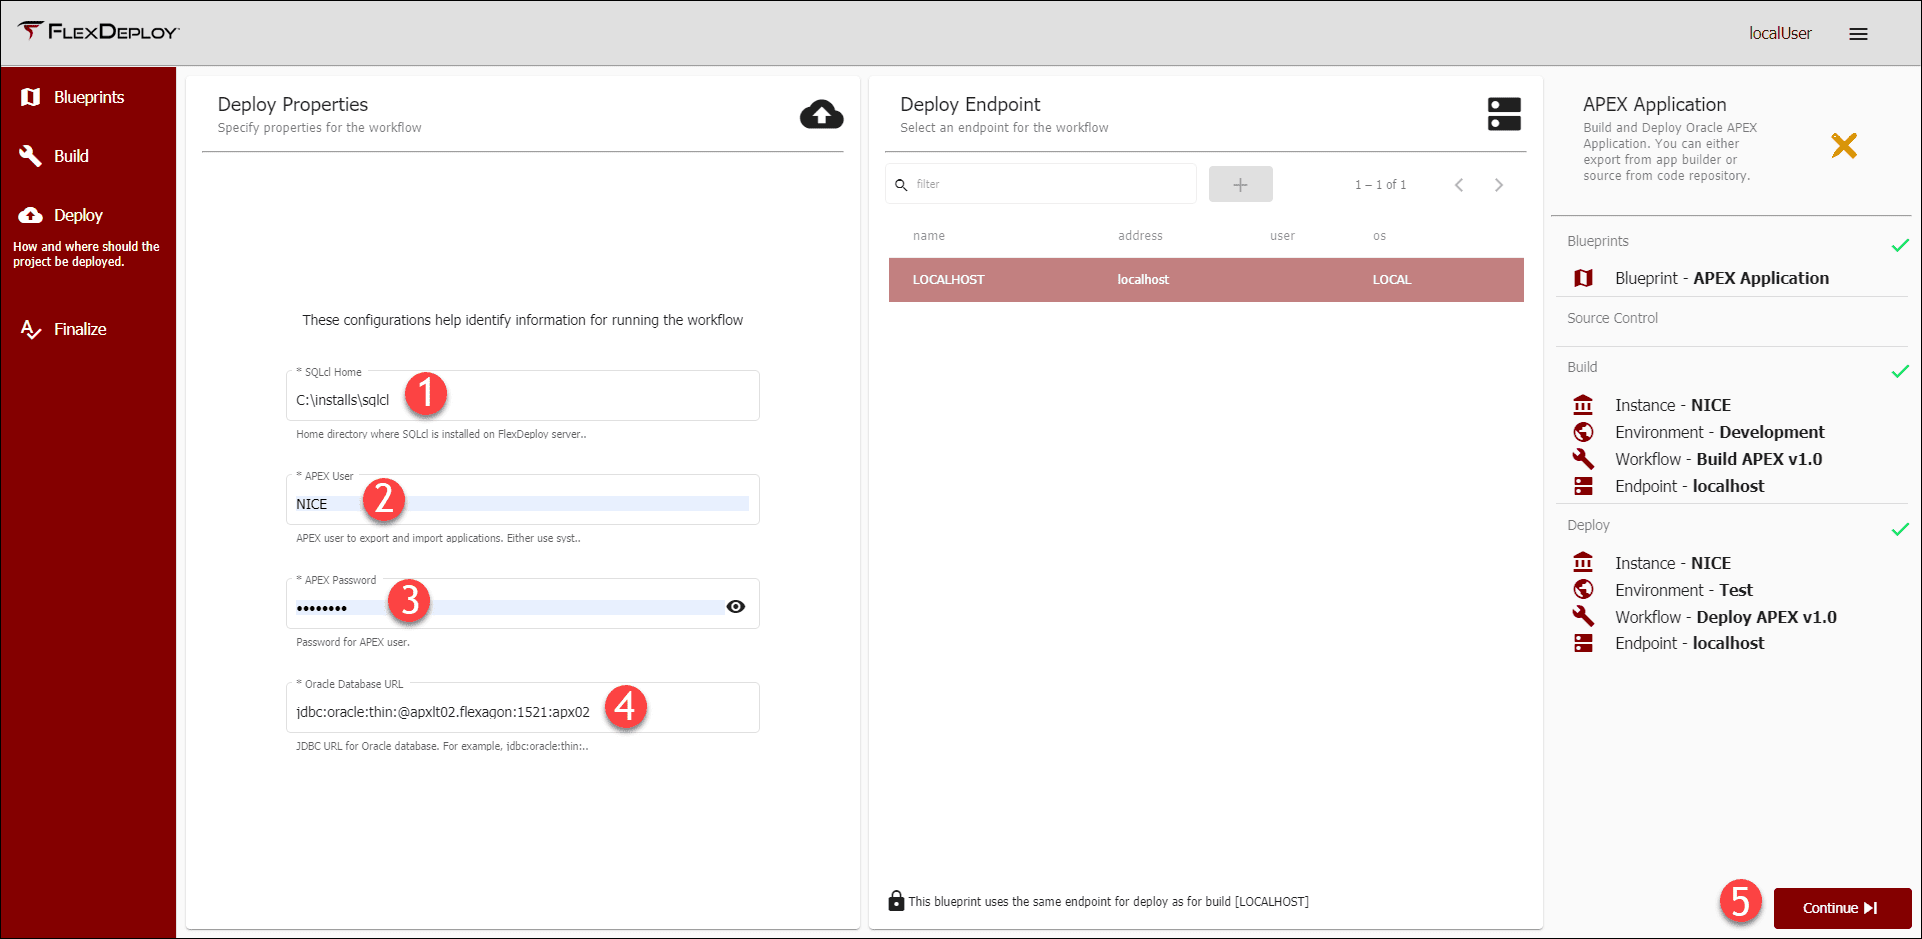
Task: Open the Deploy summary section
Action: (x=1588, y=525)
